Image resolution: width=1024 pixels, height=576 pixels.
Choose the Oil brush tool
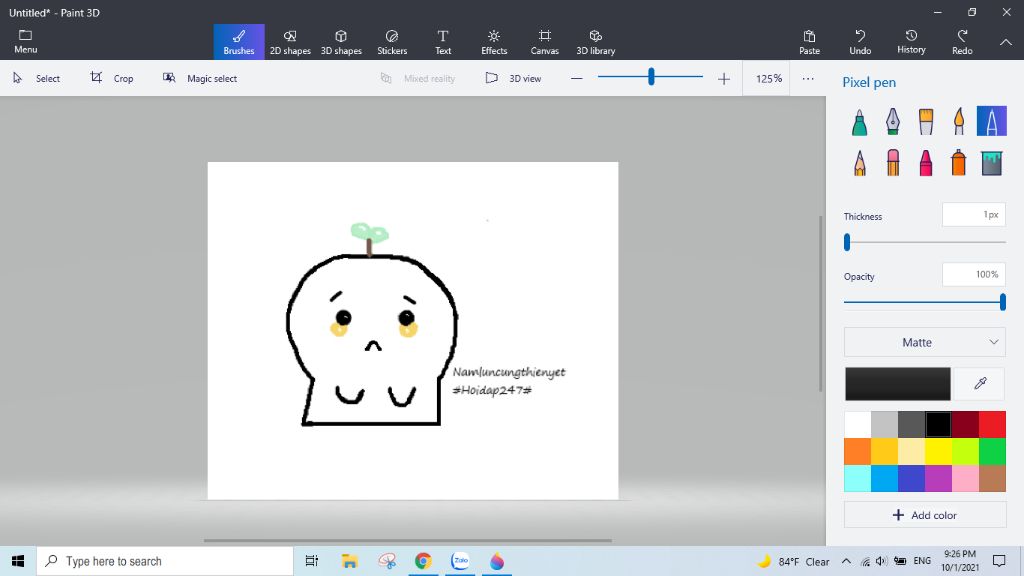926,122
